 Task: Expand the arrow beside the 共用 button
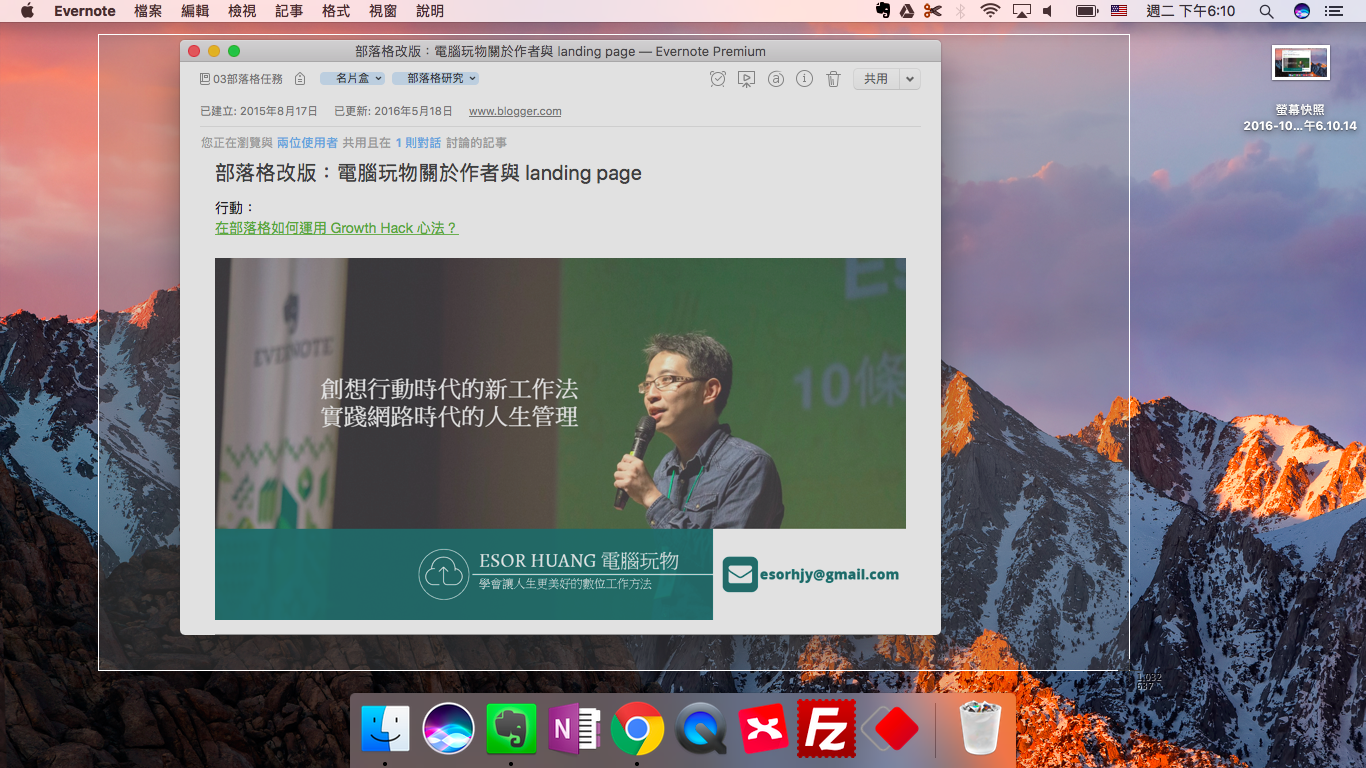pyautogui.click(x=909, y=79)
